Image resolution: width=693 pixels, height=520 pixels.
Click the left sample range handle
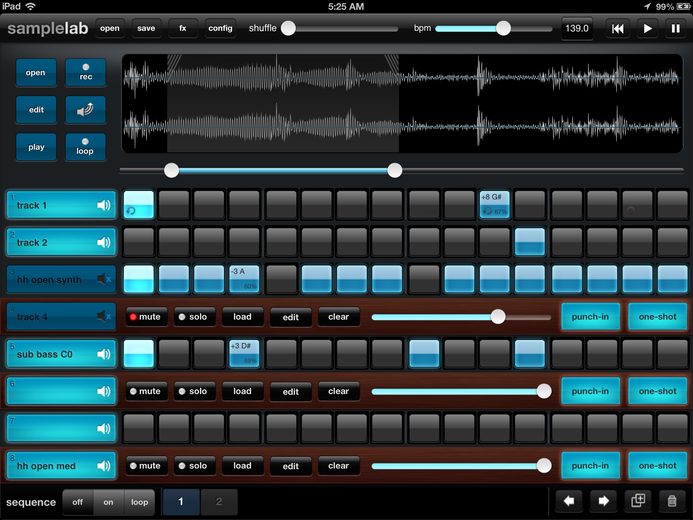click(171, 170)
